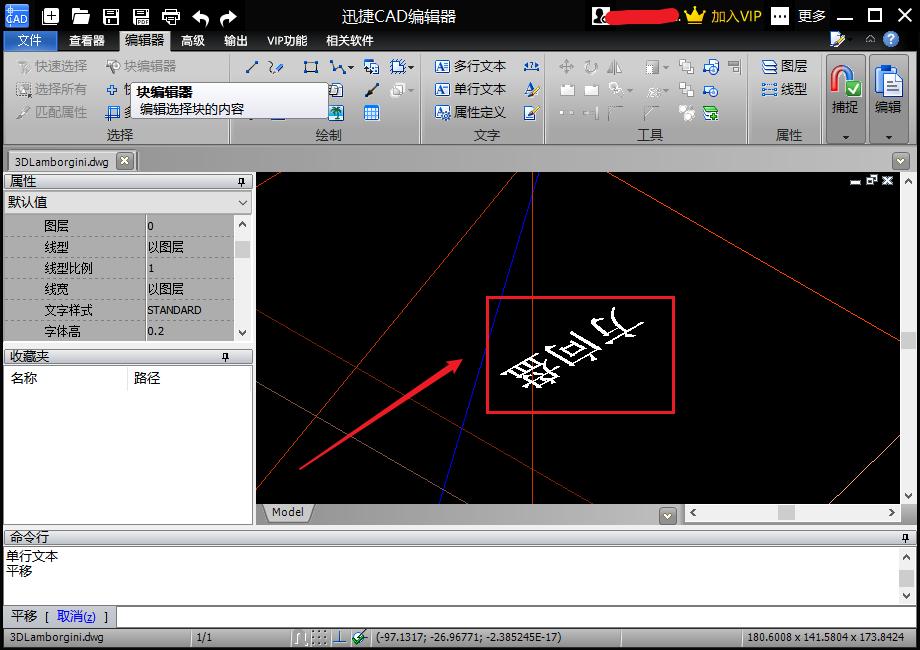
Task: Close the 3DLamborgini.dwg document tab
Action: click(x=124, y=161)
